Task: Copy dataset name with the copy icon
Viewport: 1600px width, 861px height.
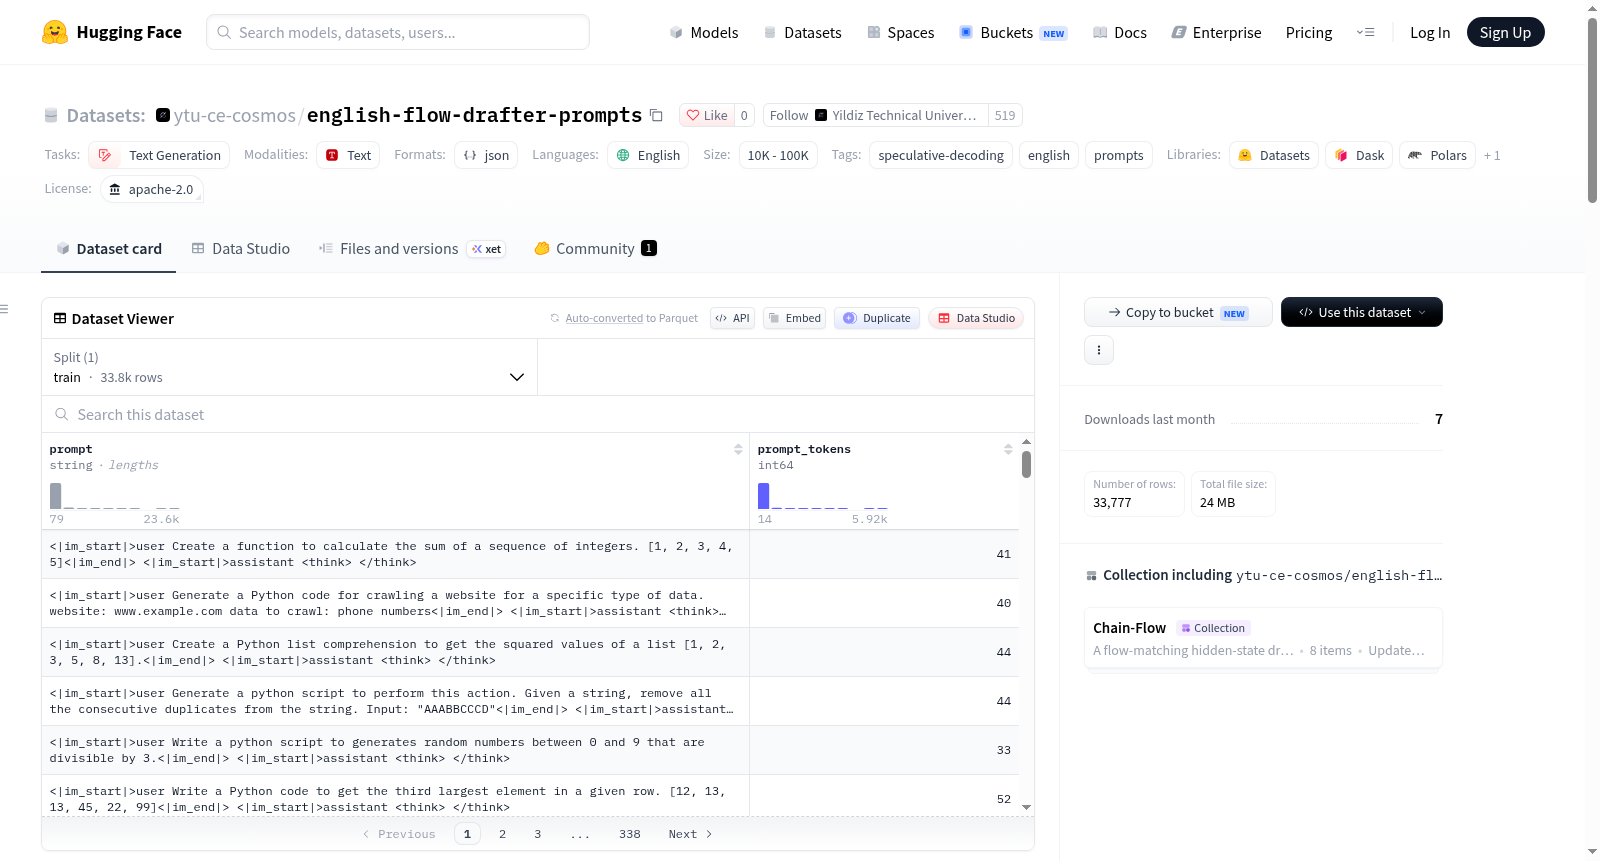Action: click(x=656, y=115)
